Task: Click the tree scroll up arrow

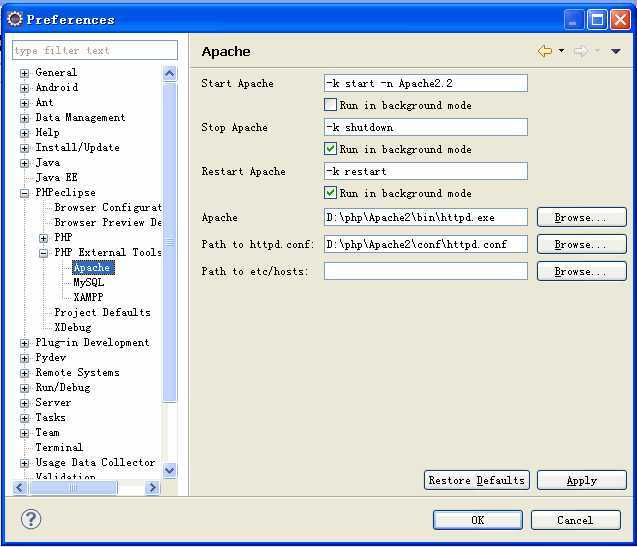Action: point(169,74)
